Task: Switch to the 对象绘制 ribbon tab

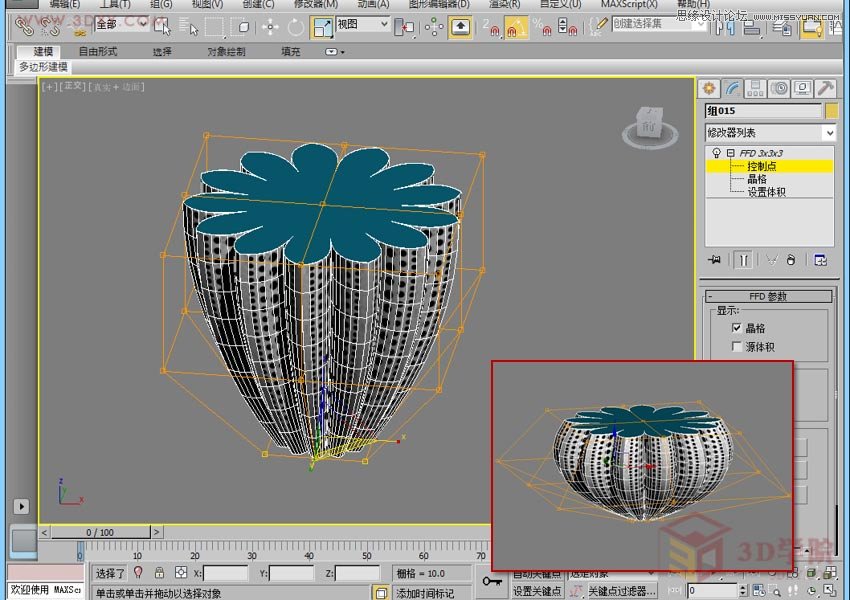Action: (226, 51)
